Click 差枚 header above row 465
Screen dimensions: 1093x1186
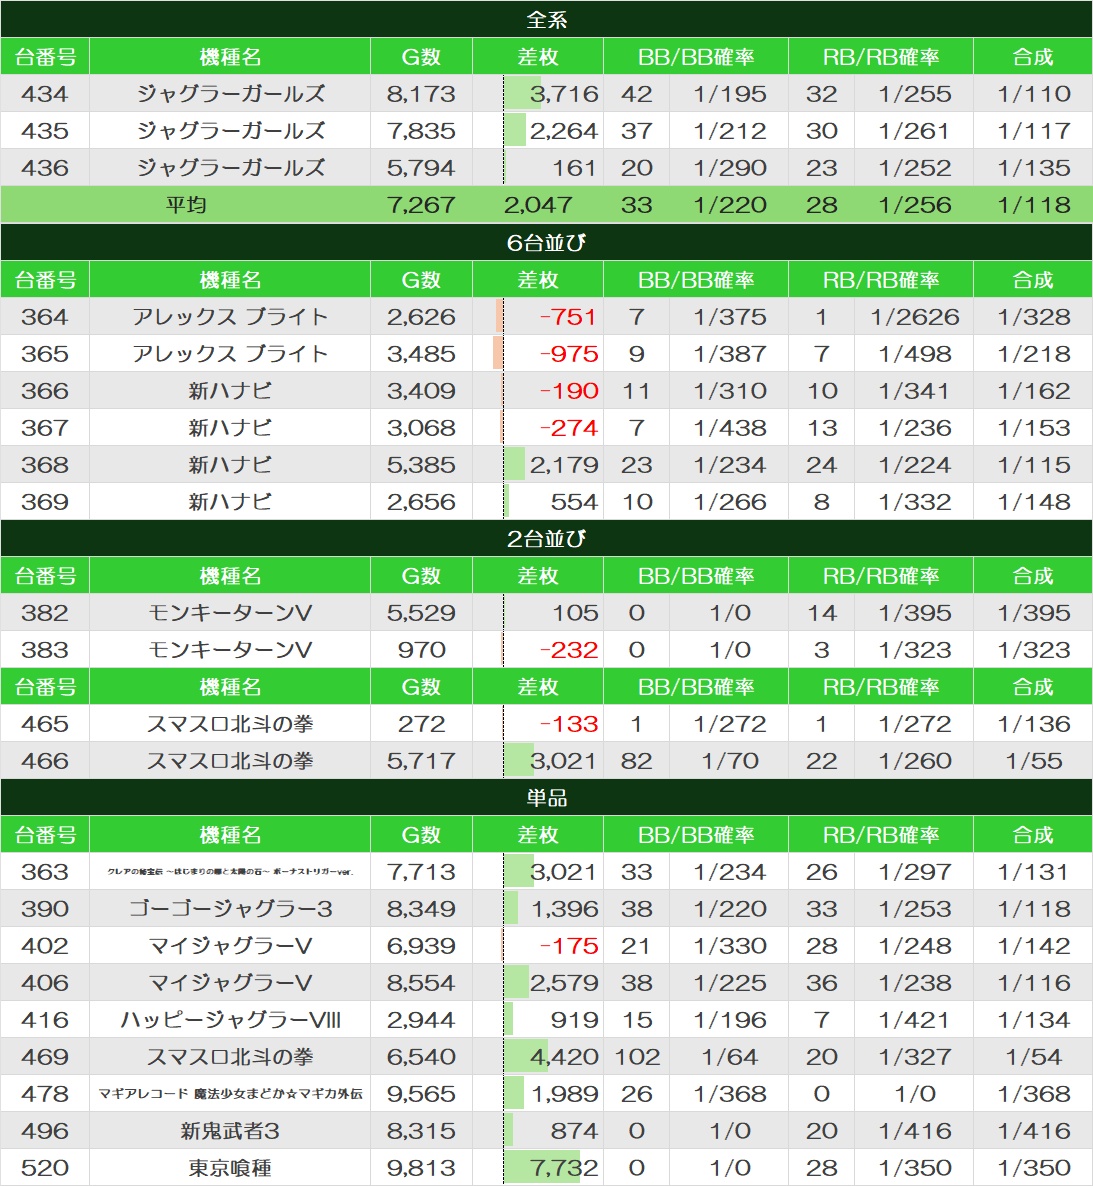(x=538, y=687)
